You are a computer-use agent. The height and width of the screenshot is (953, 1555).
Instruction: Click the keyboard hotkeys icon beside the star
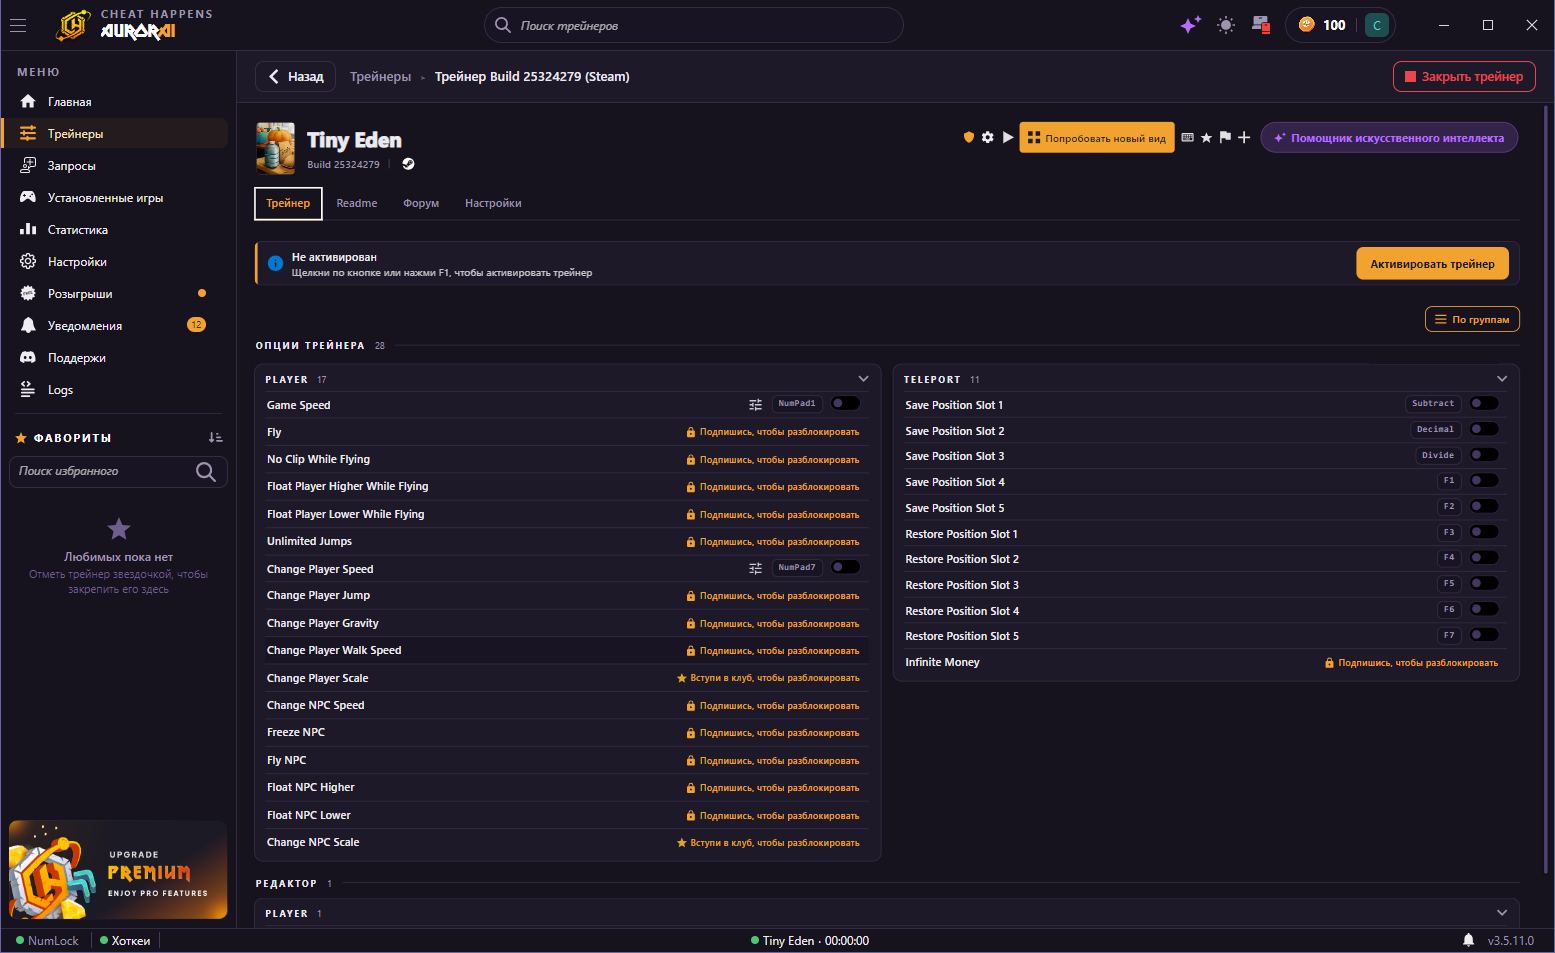(1187, 138)
